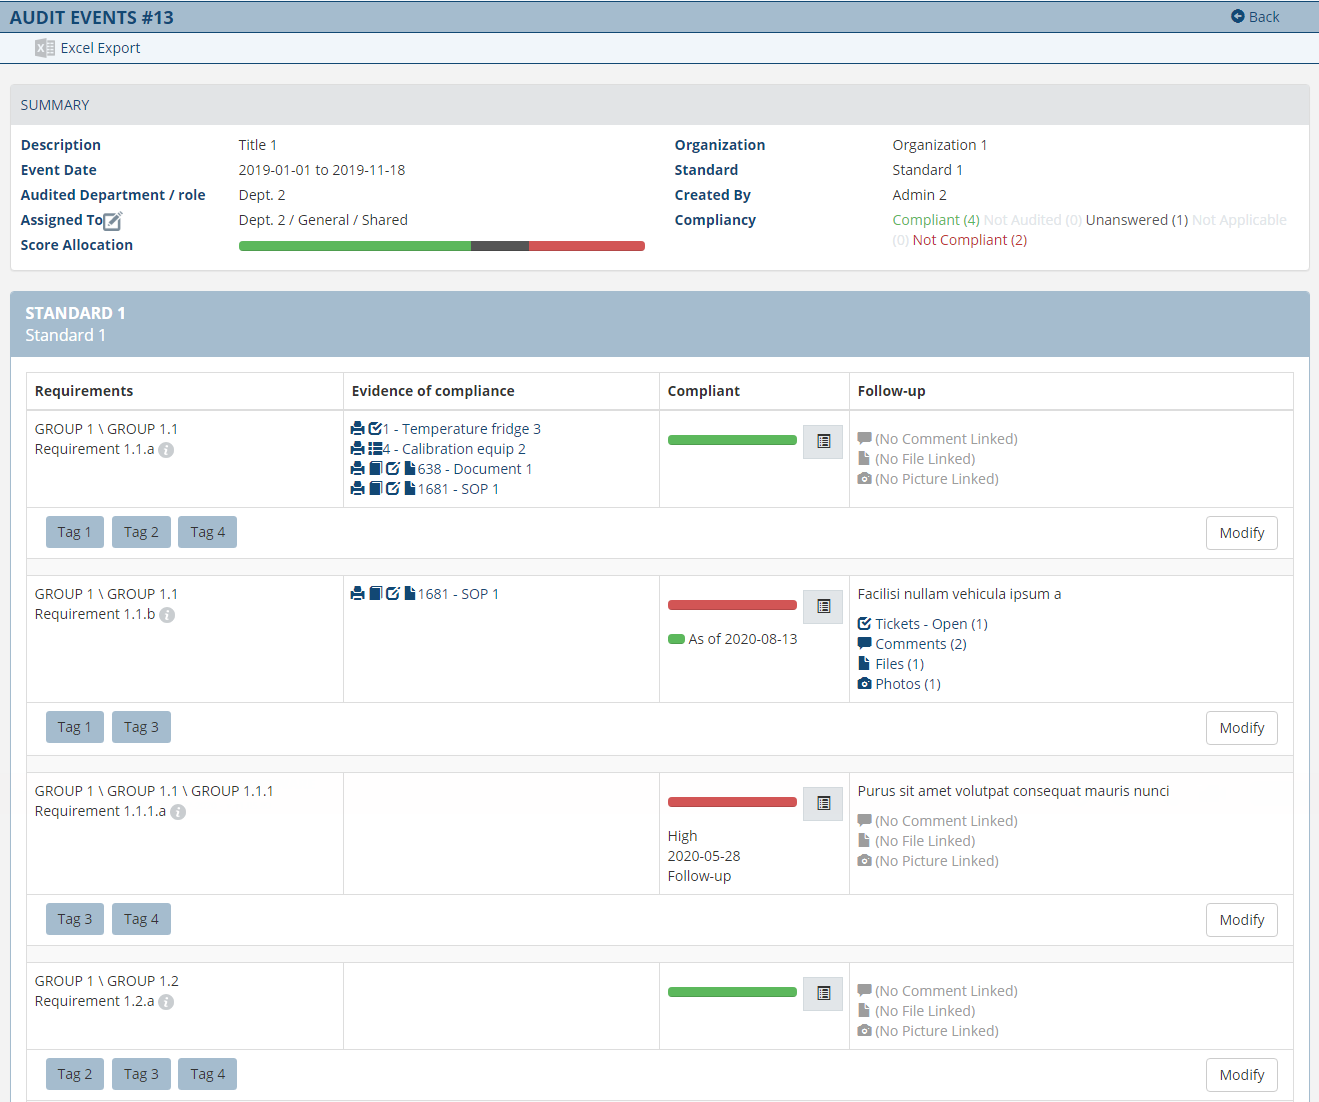Click the Back link
Viewport: 1319px width, 1102px height.
[1255, 16]
